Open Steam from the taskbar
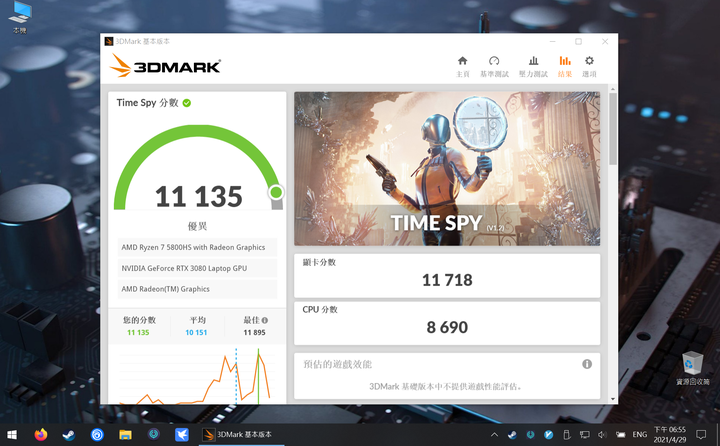 69,435
